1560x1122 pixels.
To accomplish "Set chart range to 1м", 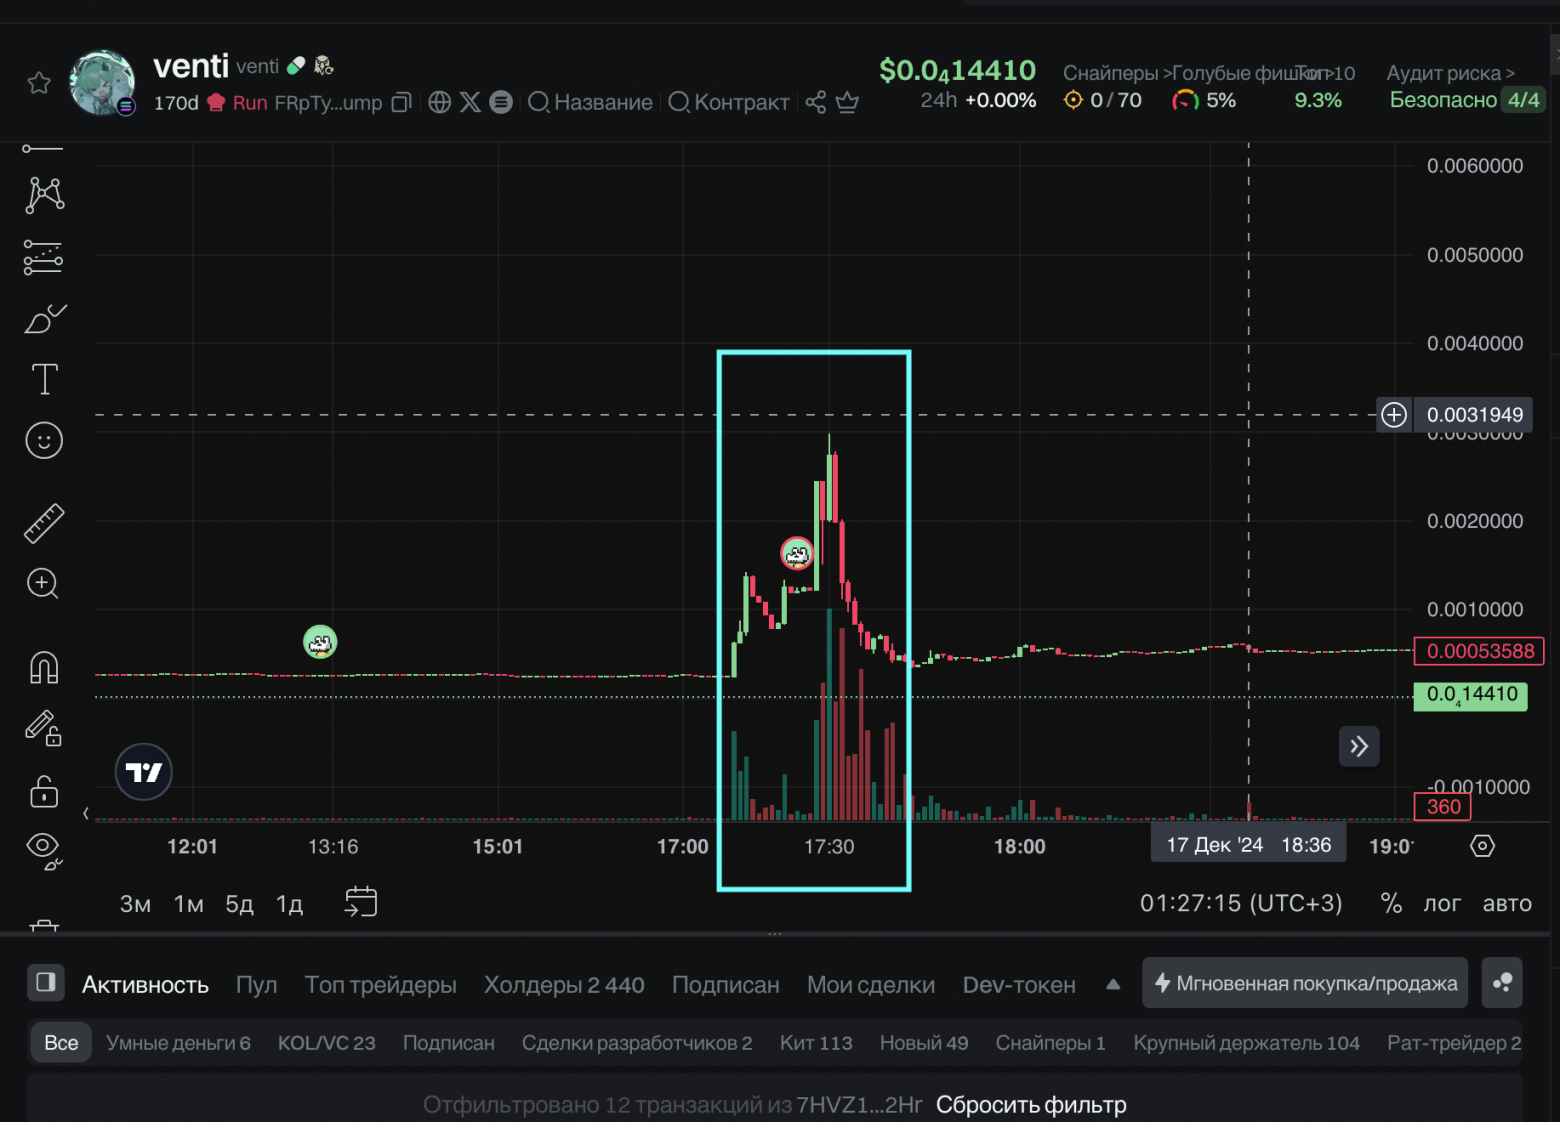I will [x=188, y=904].
